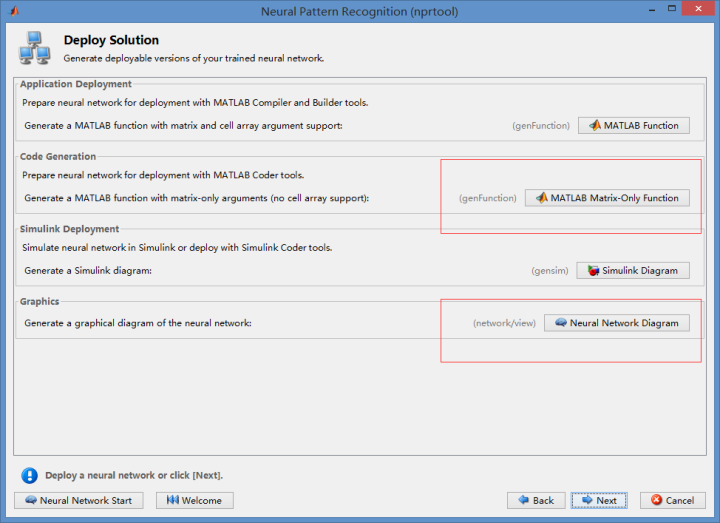
Task: Click 'Simulate neural network in Simulink' description
Action: 177,248
